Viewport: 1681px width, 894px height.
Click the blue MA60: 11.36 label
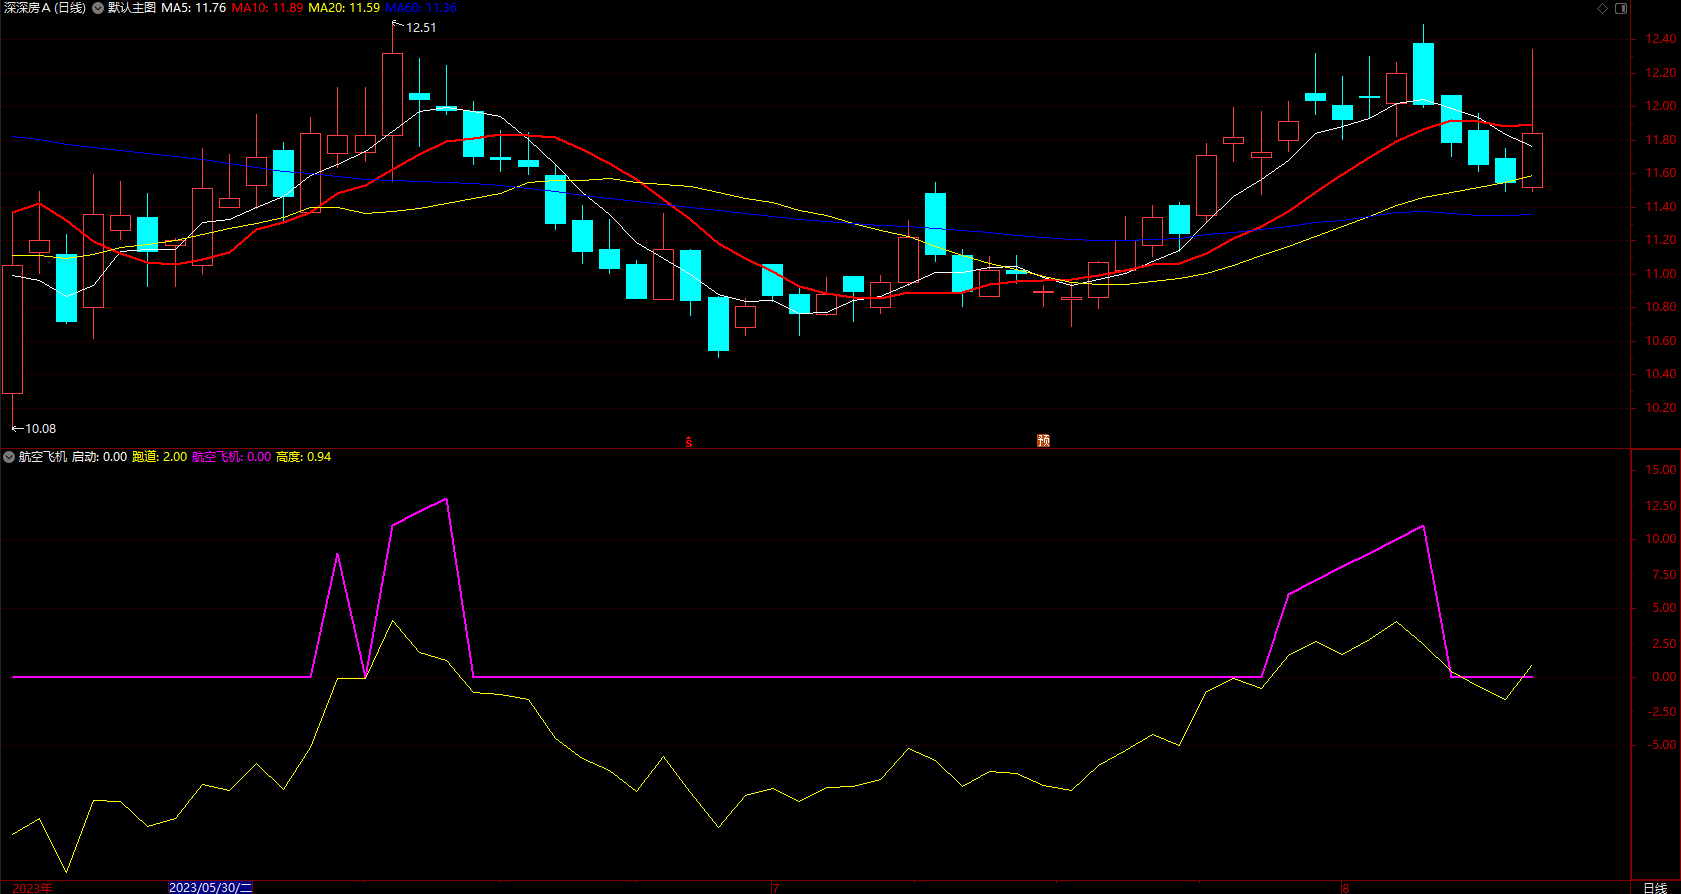pyautogui.click(x=421, y=8)
